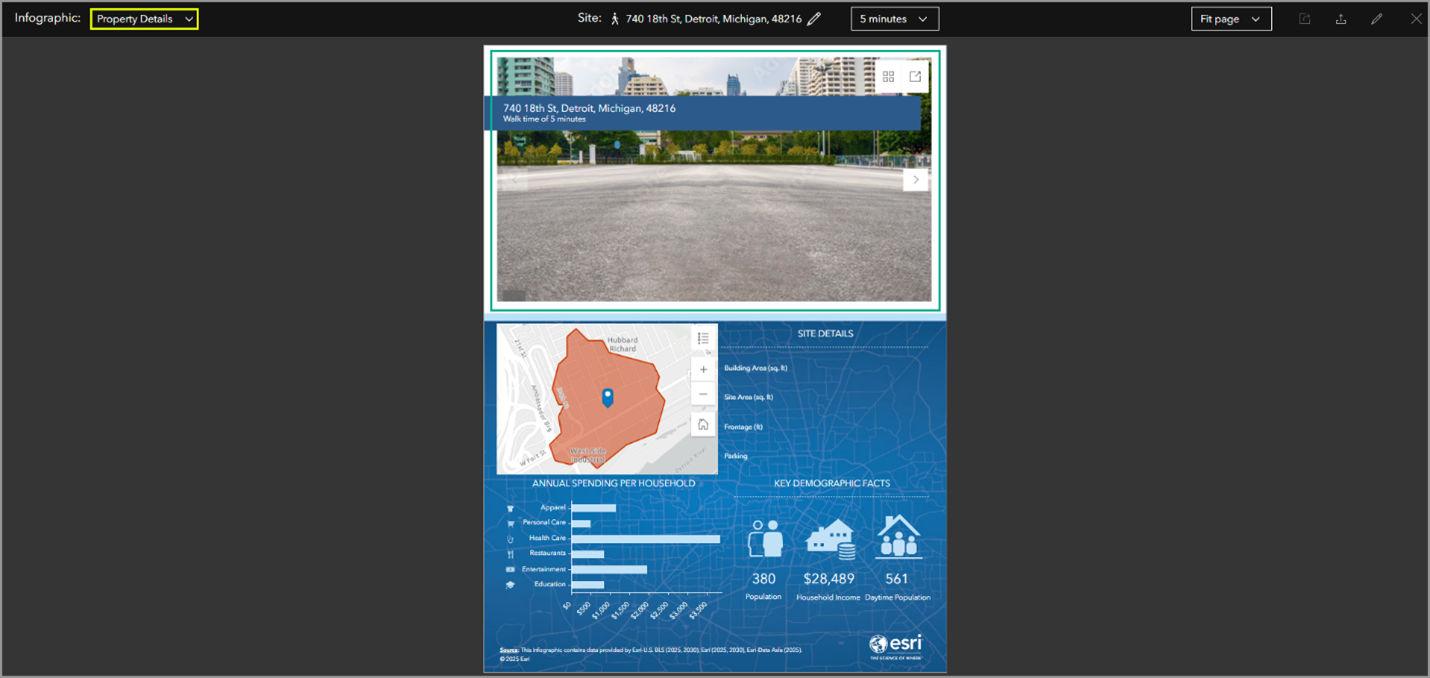Open the Property Details infographic dropdown
Viewport: 1430px width, 678px height.
point(143,18)
